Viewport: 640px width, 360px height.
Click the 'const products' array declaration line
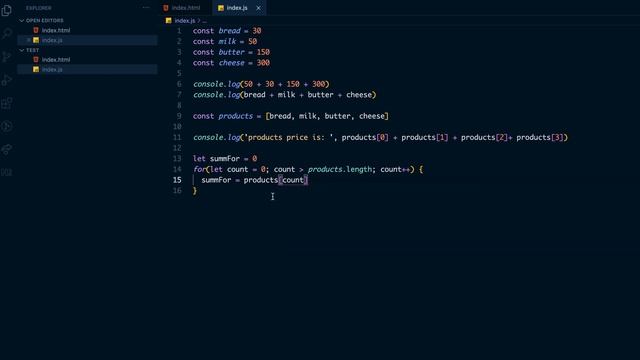click(291, 116)
